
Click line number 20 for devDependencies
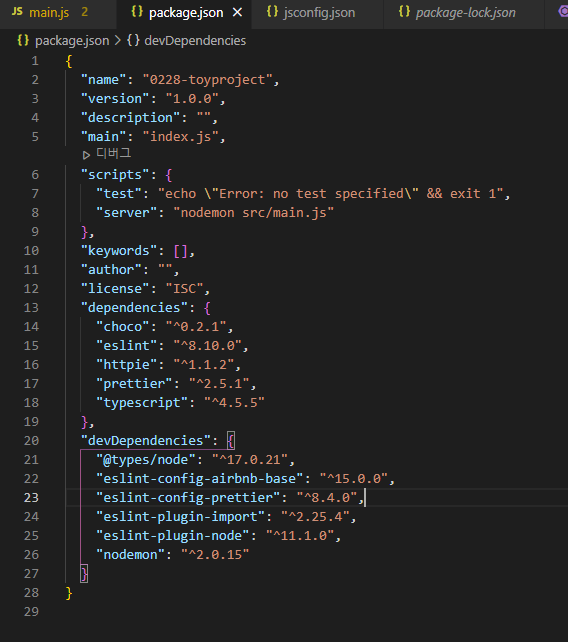pos(31,441)
